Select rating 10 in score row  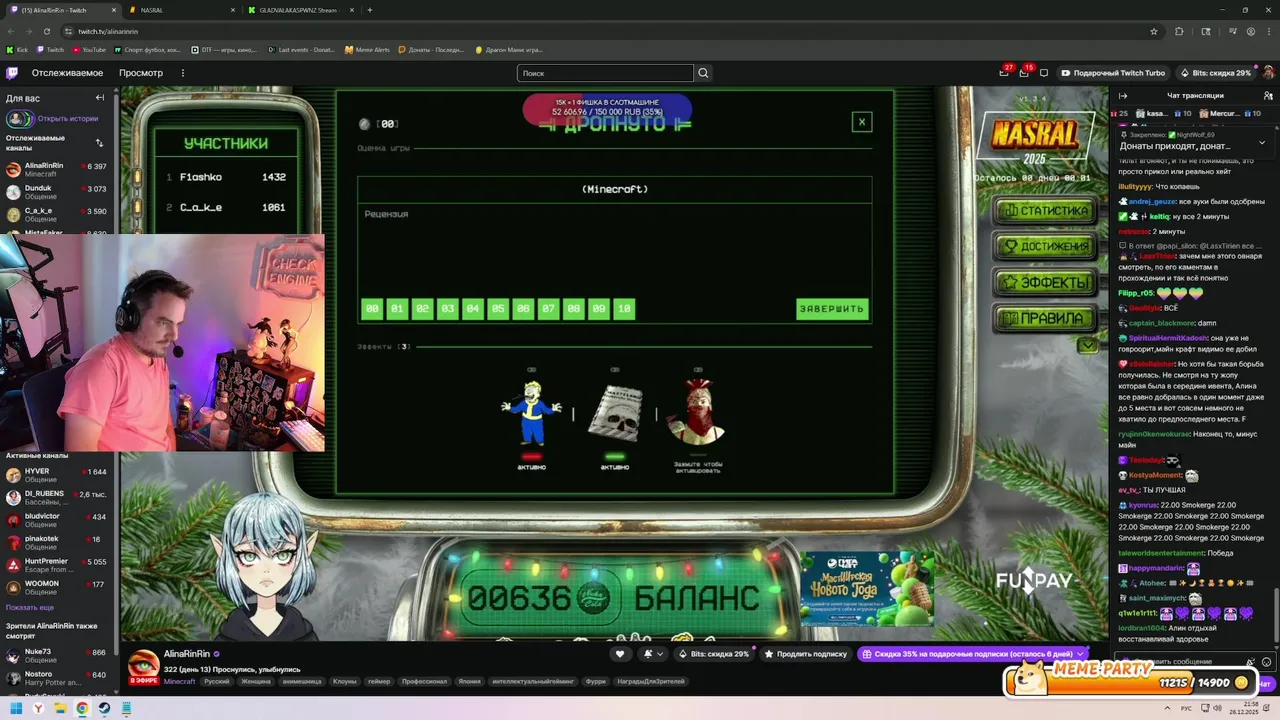[x=624, y=309]
